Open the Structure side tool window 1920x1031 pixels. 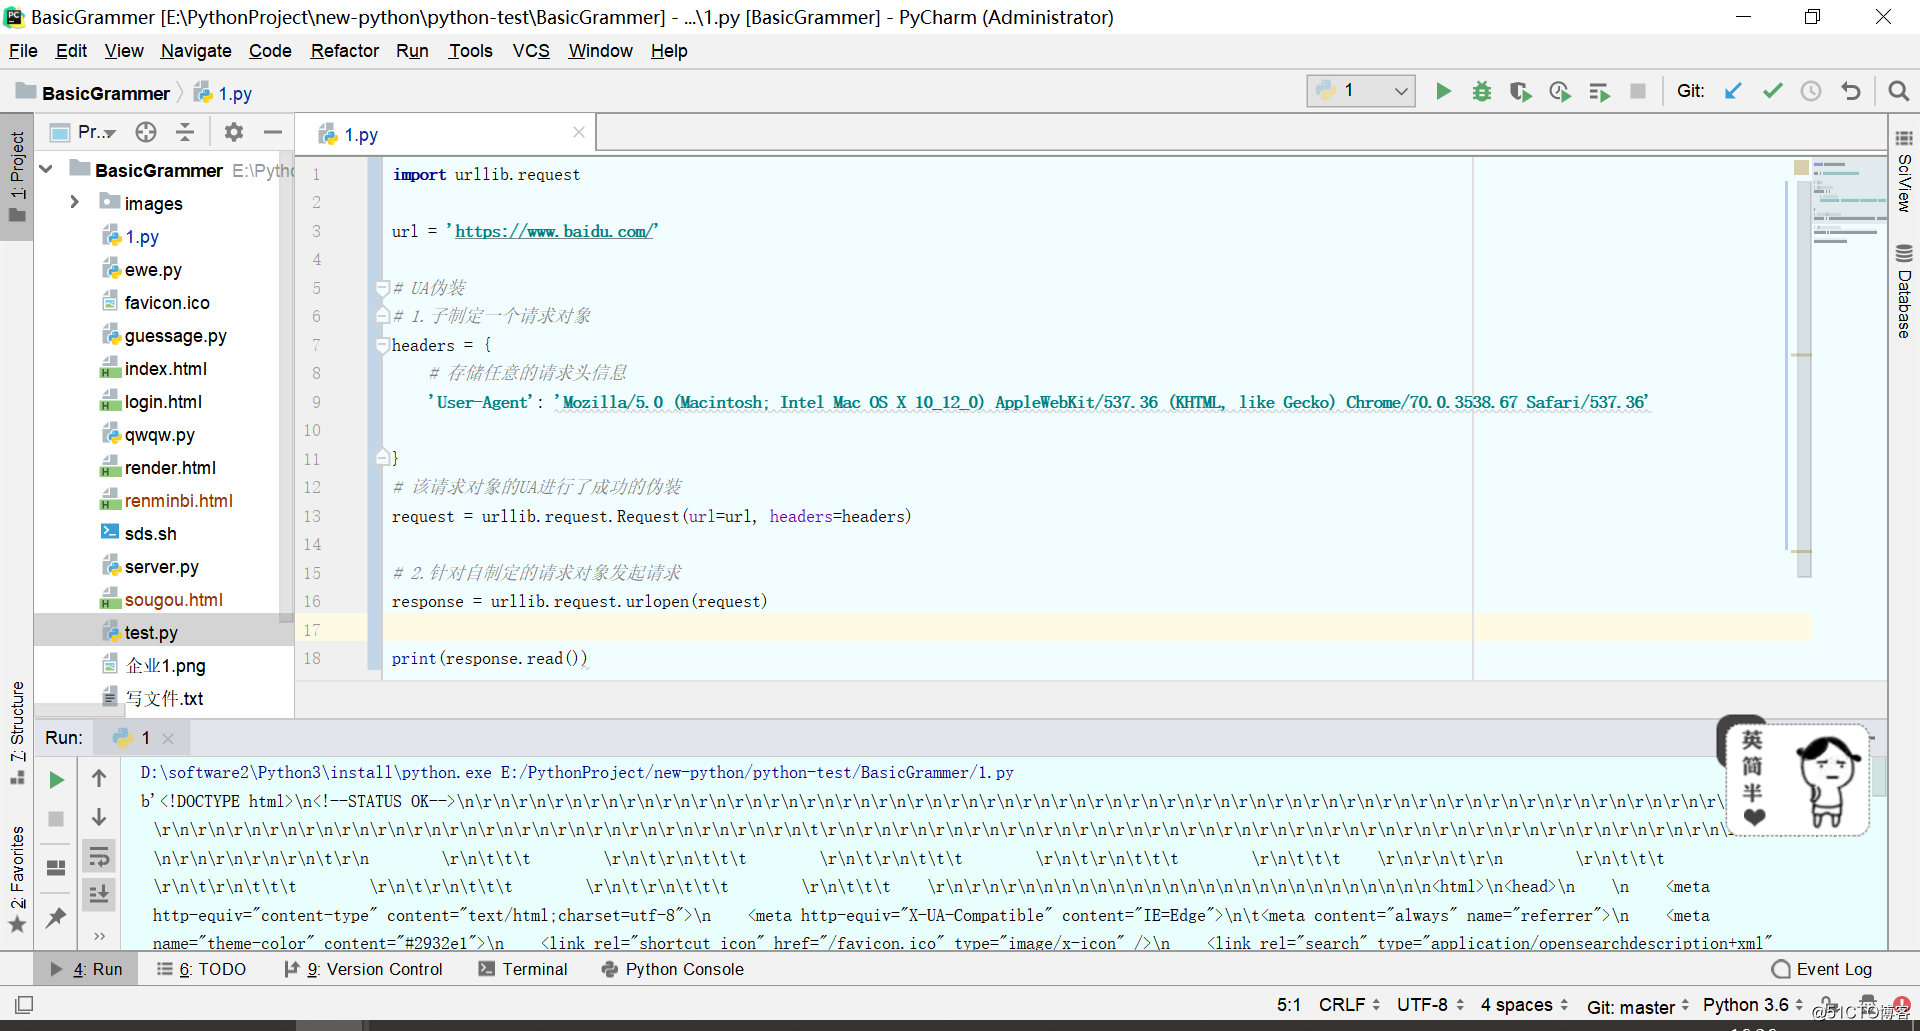(17, 733)
